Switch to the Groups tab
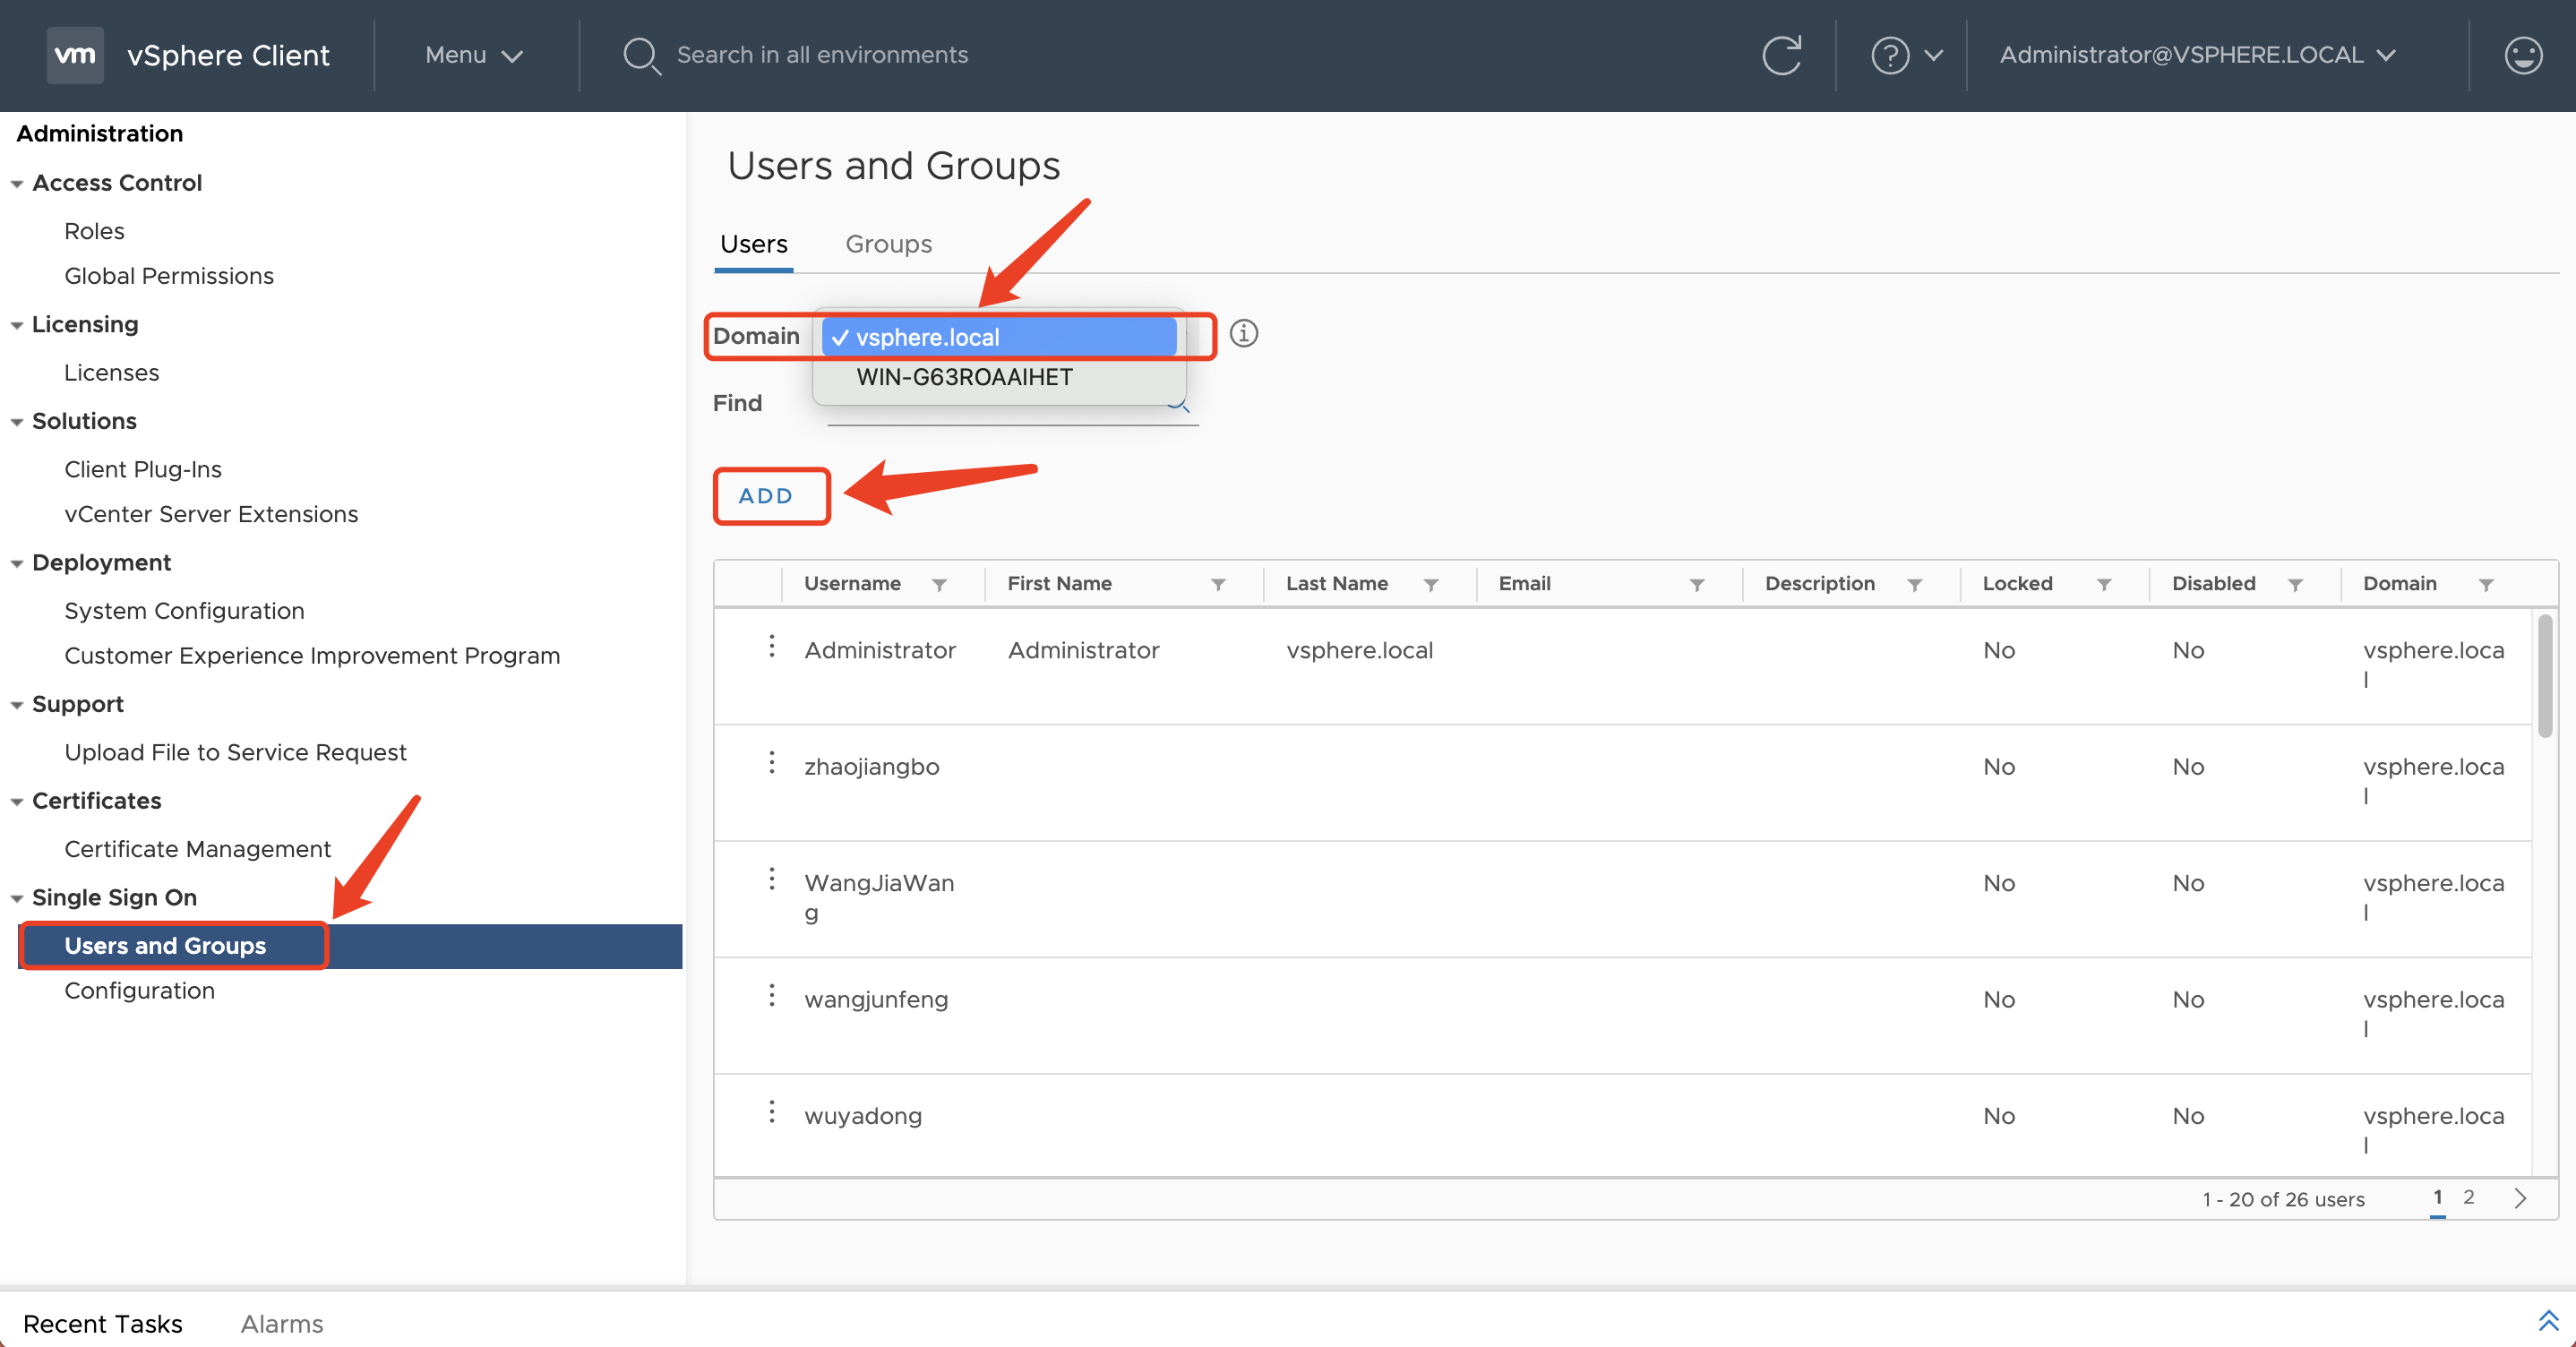The height and width of the screenshot is (1347, 2576). pyautogui.click(x=888, y=242)
